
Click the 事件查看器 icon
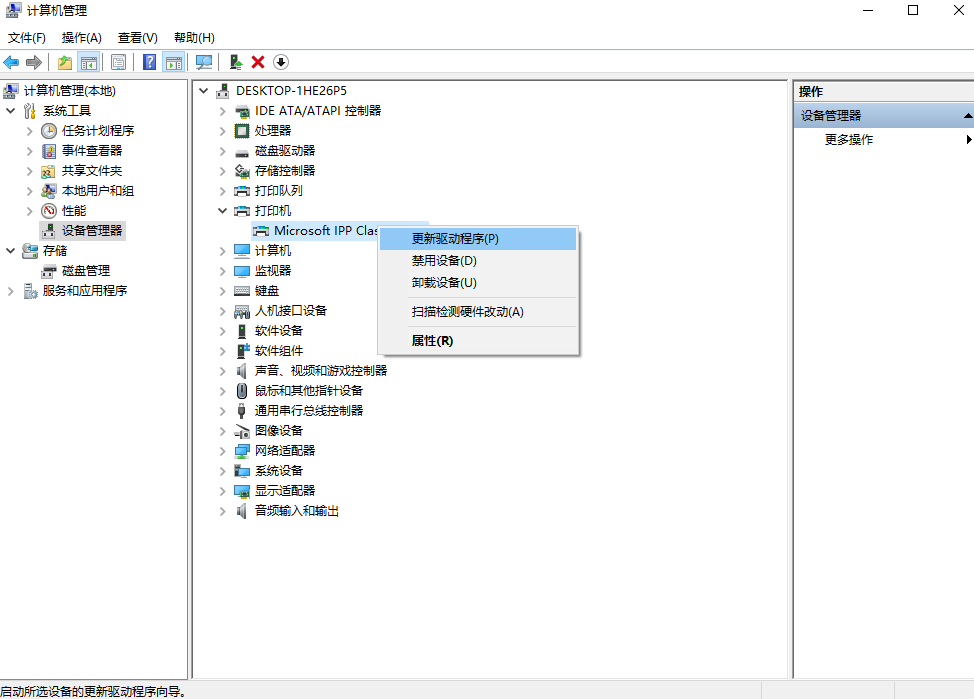tap(49, 151)
